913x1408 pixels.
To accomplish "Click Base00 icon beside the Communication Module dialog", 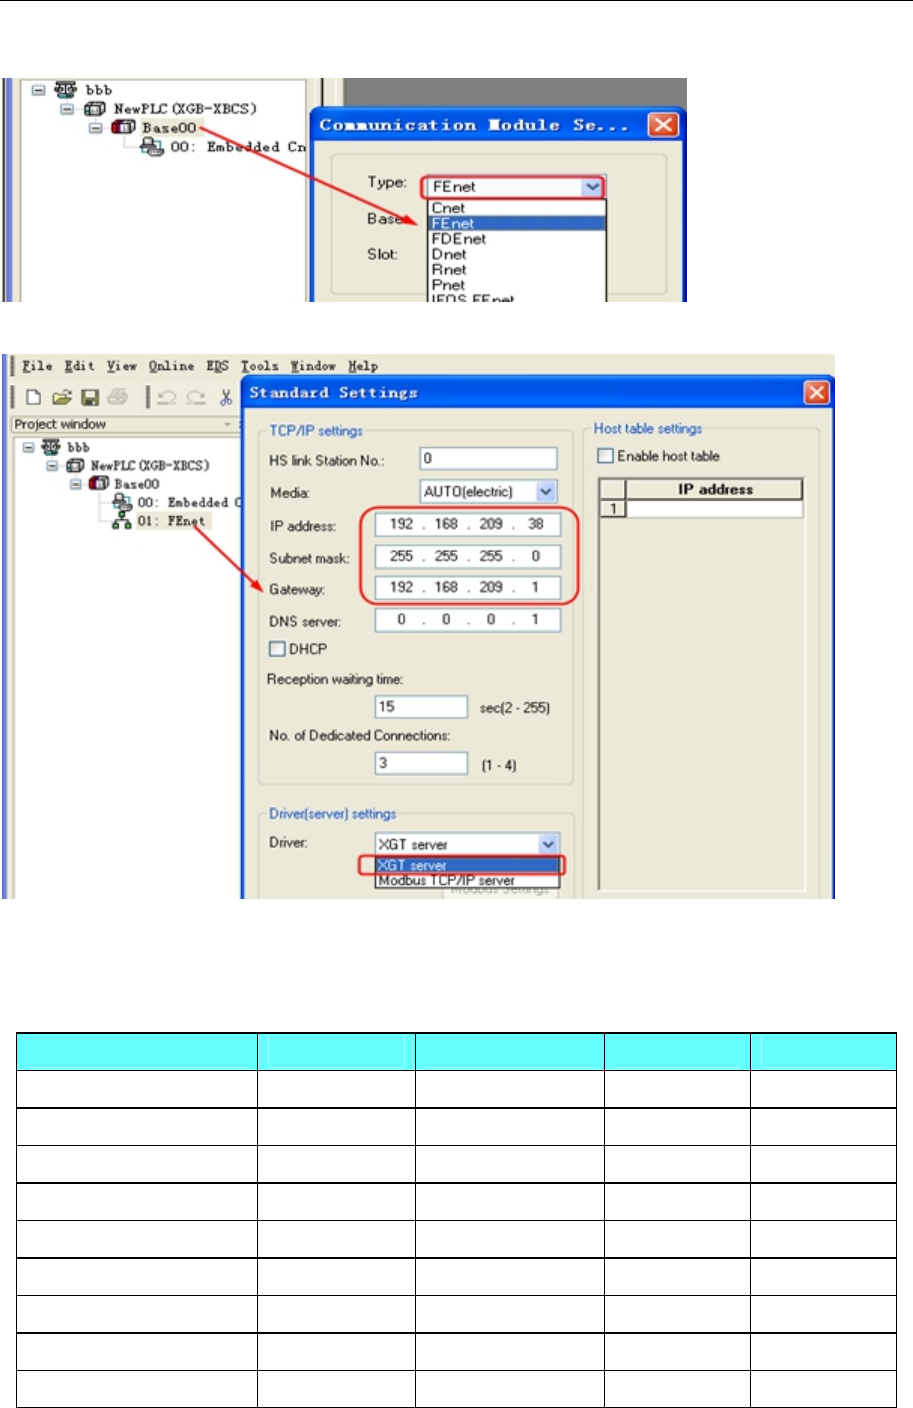I will pos(124,127).
